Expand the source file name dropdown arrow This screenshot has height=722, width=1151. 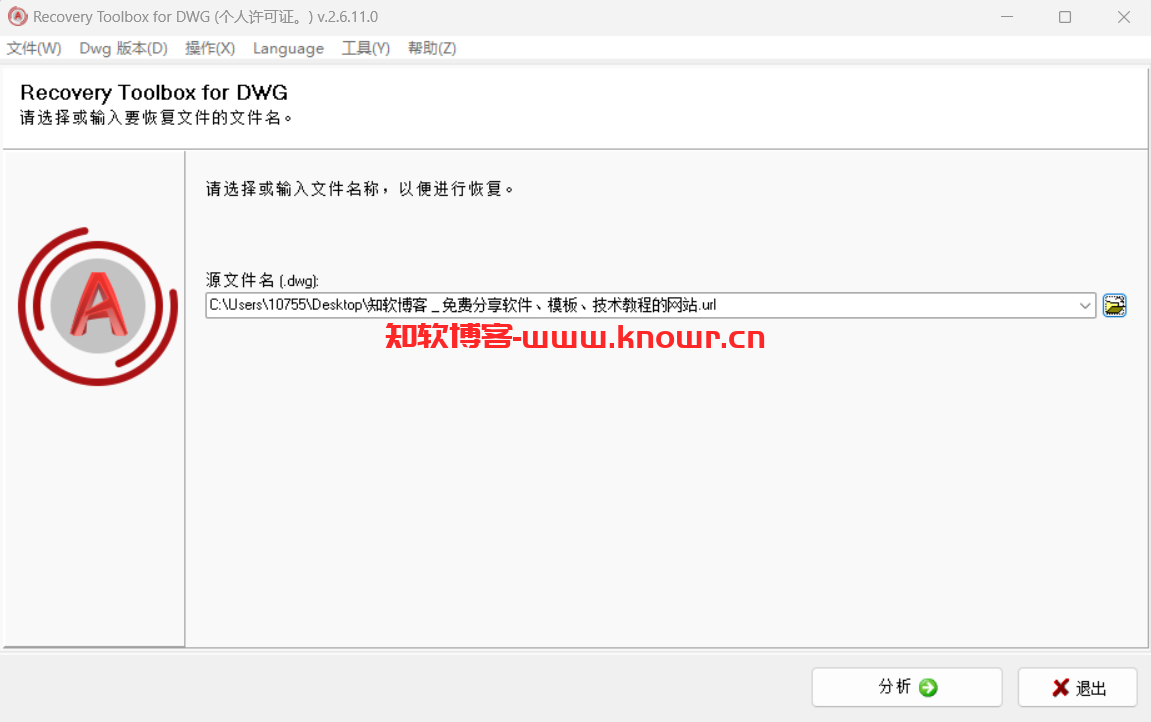click(x=1085, y=305)
